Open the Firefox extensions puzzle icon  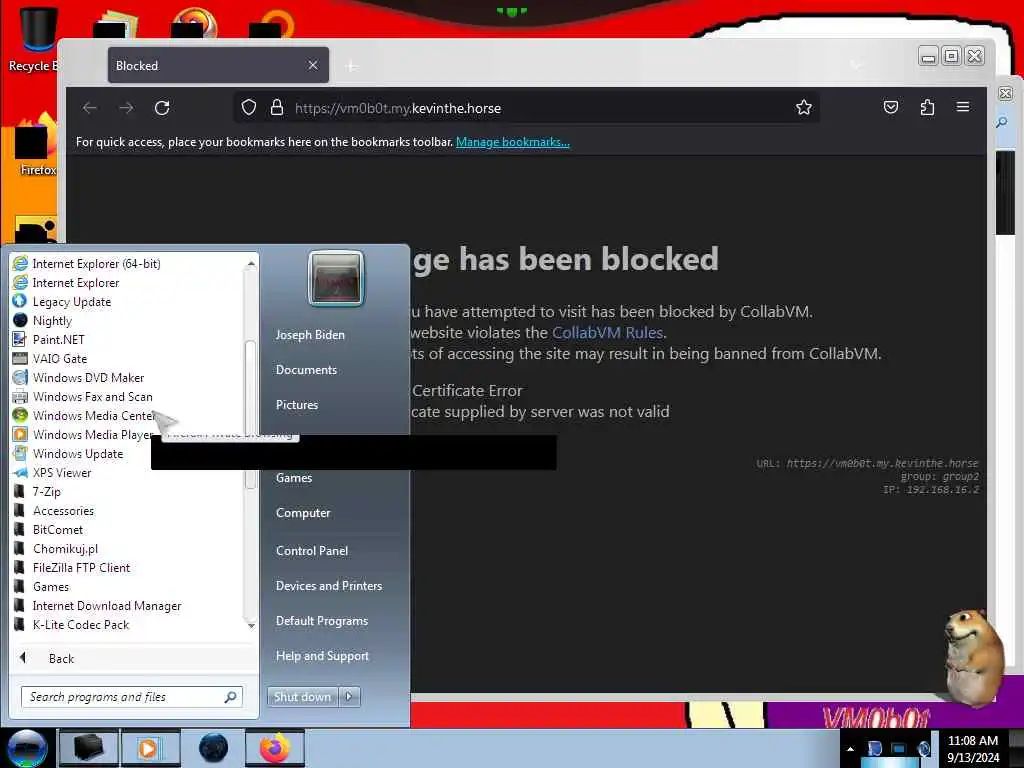tap(927, 107)
